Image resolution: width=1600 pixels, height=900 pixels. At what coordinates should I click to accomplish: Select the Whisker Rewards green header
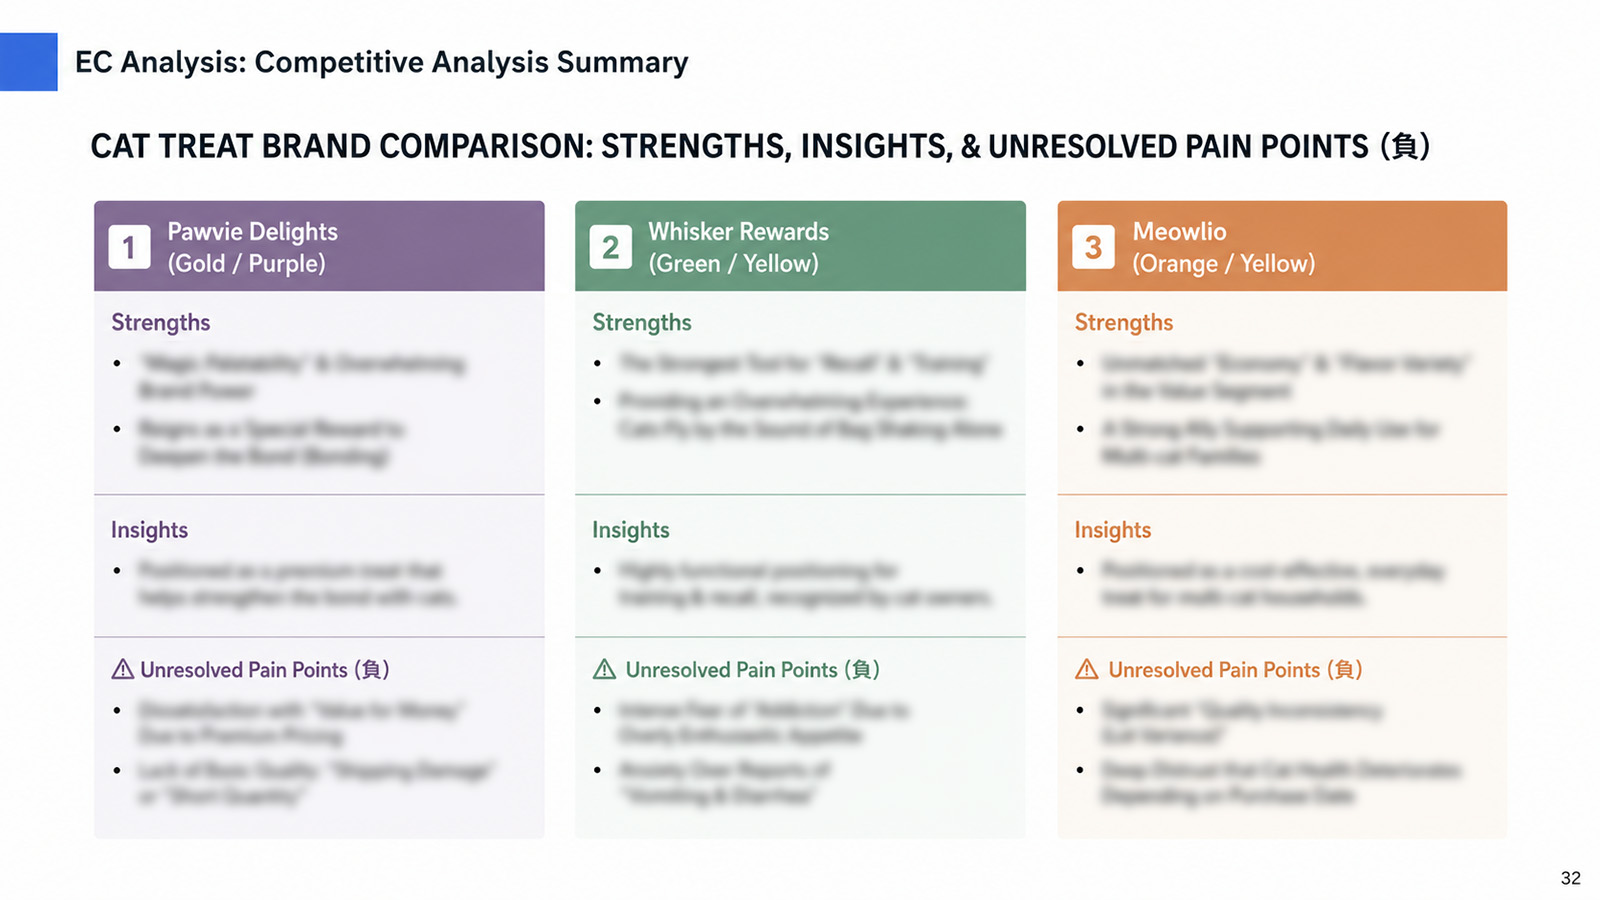point(800,246)
